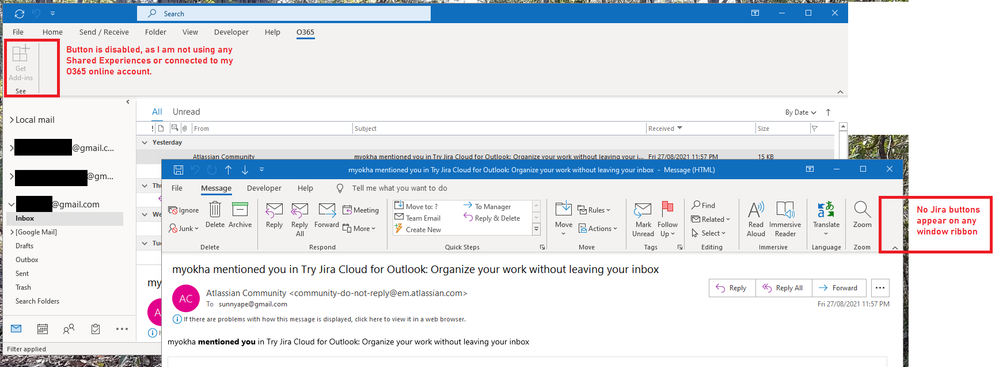Select the O365 ribbon tab
The image size is (999, 367).
(305, 32)
